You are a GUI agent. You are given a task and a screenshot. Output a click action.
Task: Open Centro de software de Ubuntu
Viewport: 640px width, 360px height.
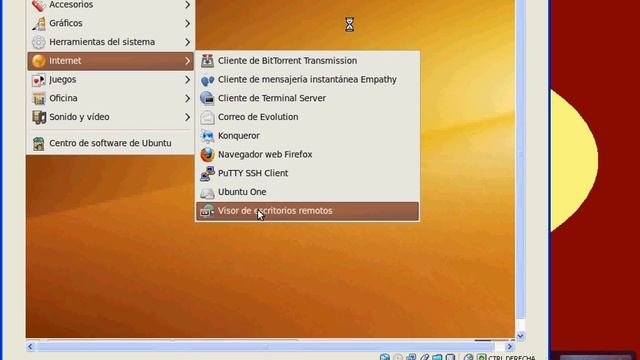tap(110, 144)
